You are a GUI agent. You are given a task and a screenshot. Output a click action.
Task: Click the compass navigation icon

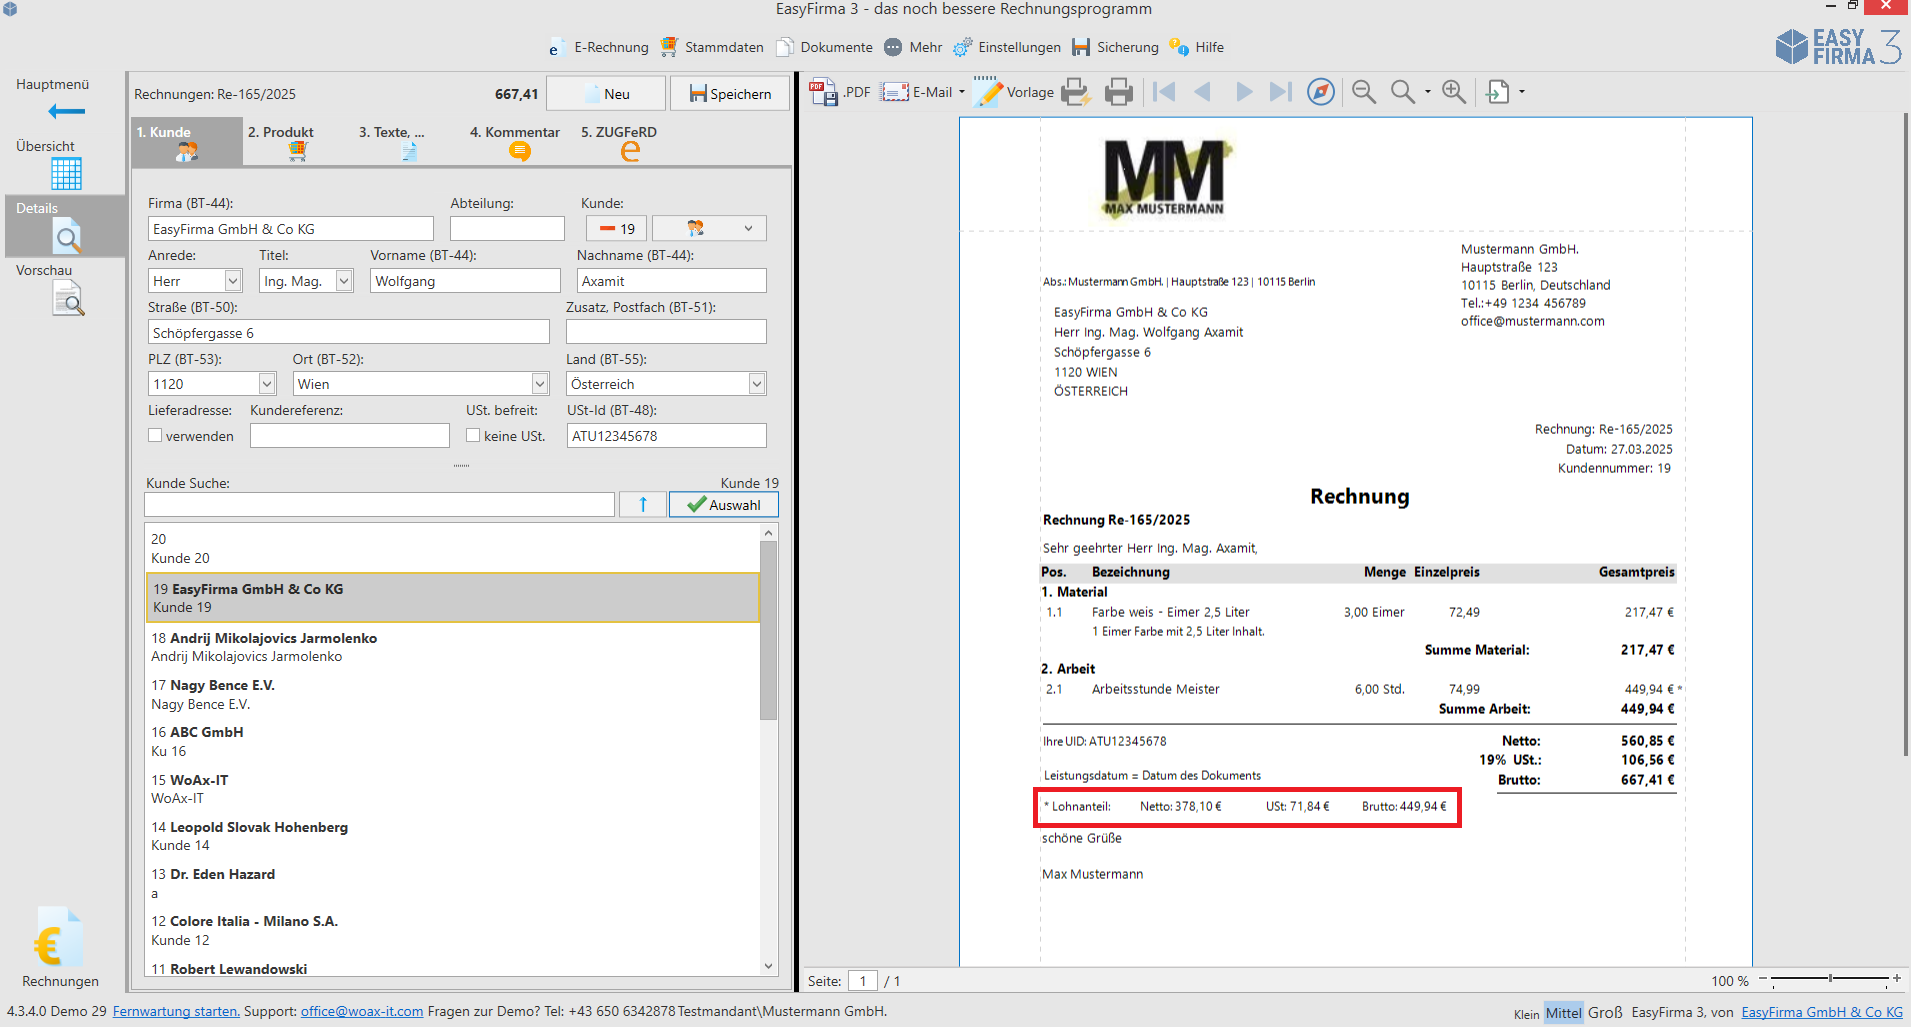[x=1321, y=92]
